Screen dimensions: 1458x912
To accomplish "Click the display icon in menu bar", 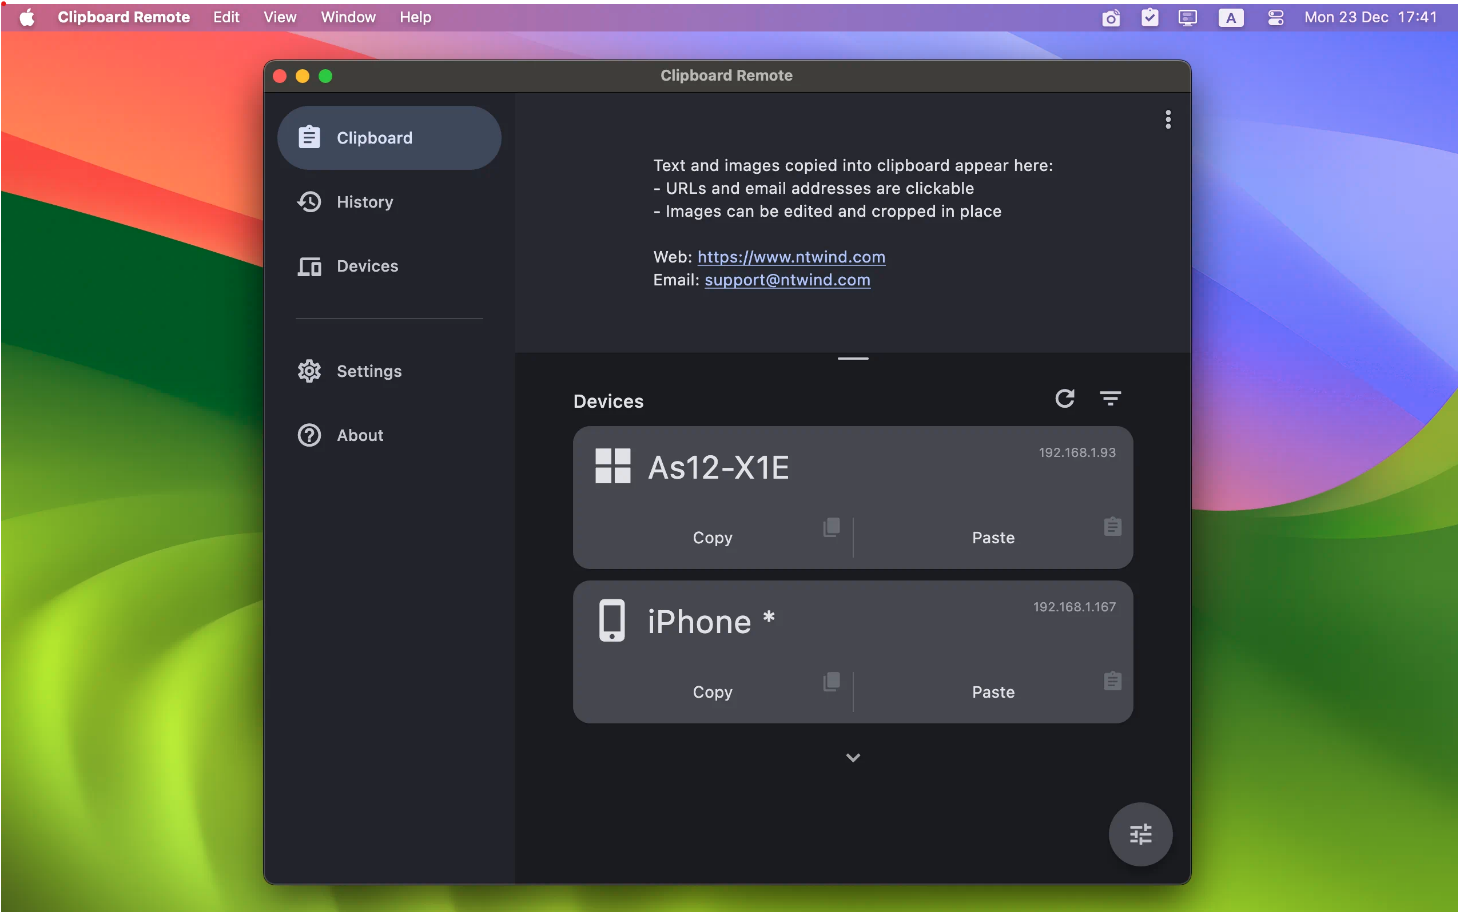I will point(1188,18).
